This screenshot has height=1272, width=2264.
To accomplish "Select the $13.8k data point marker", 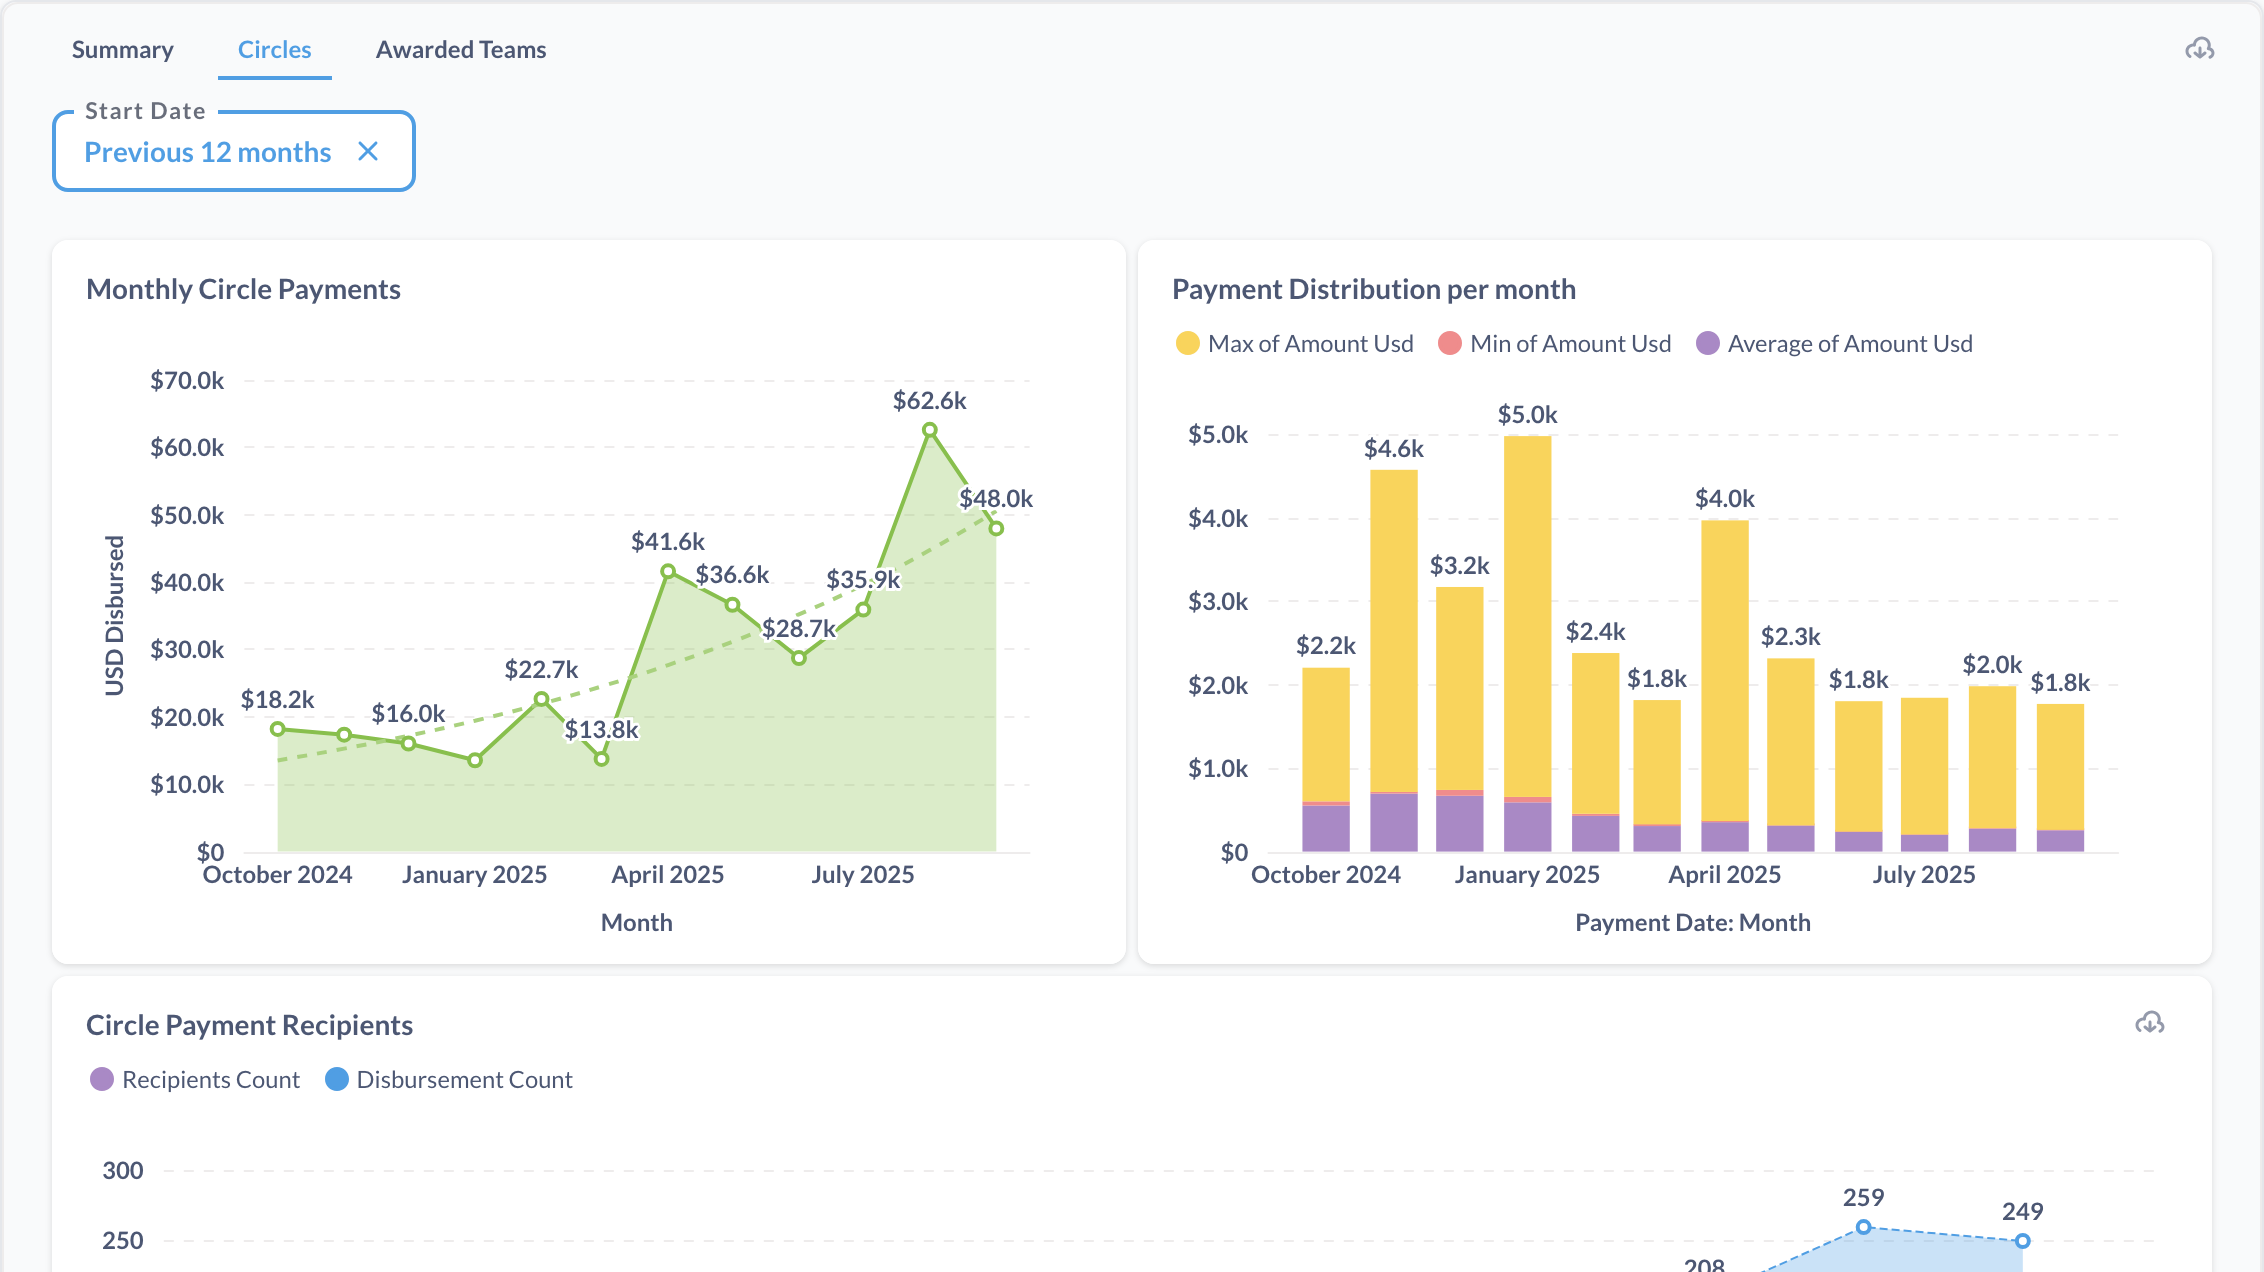I will [x=601, y=759].
